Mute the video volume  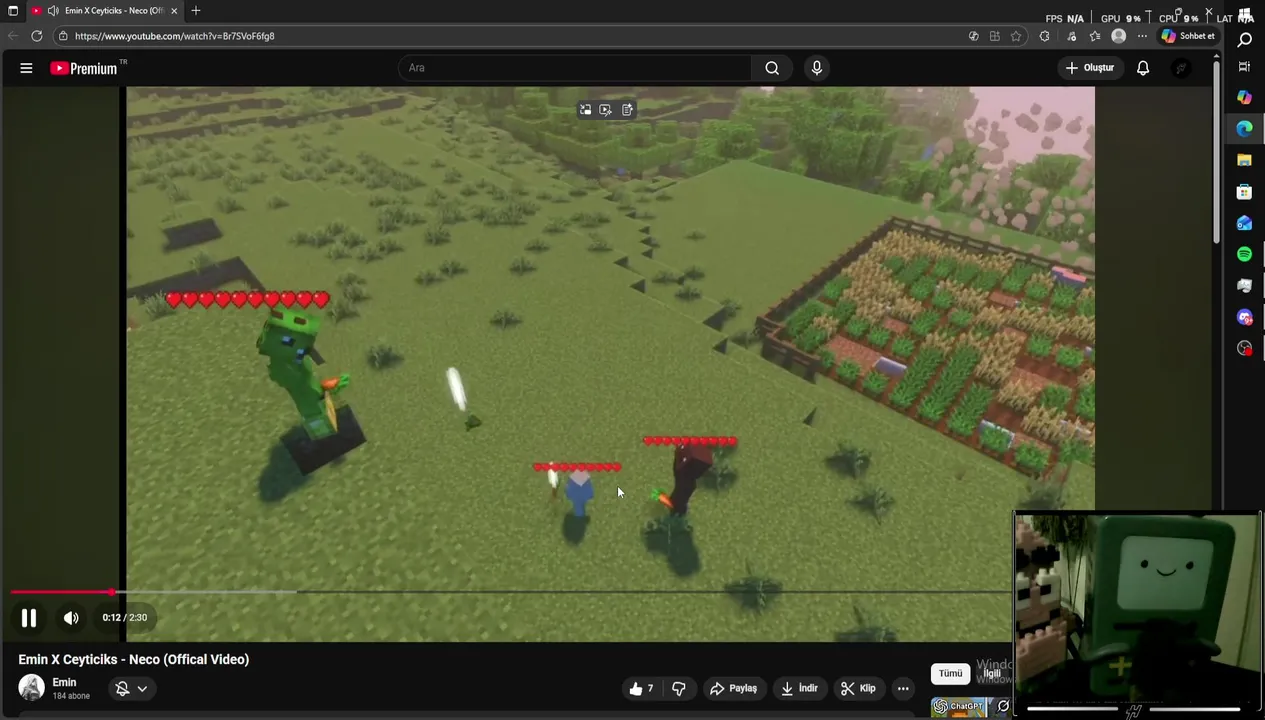(71, 618)
